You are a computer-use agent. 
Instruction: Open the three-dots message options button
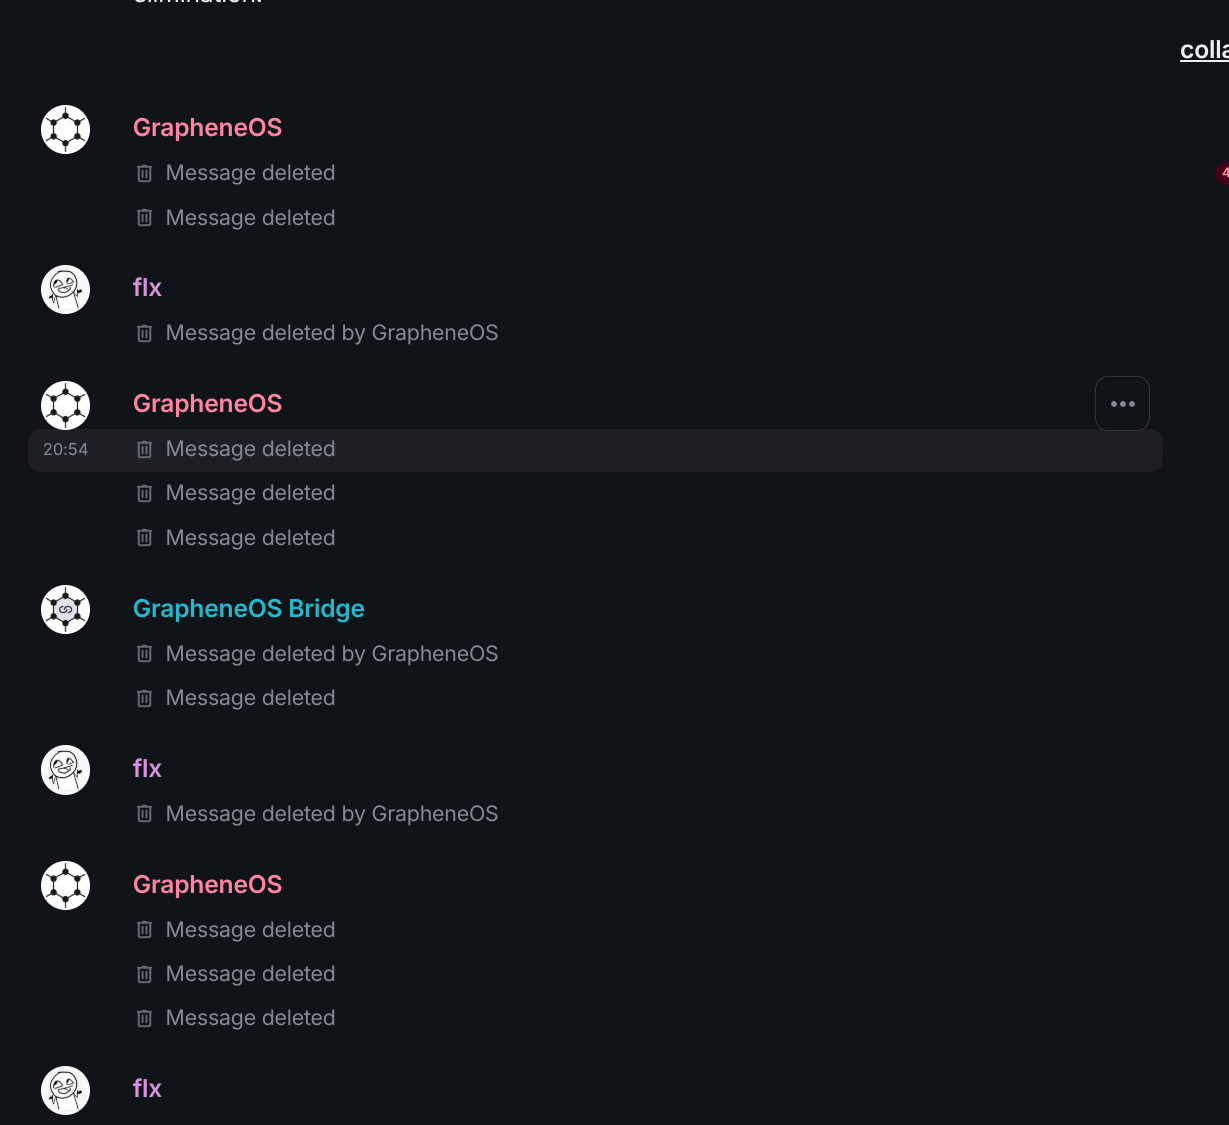[x=1122, y=404]
